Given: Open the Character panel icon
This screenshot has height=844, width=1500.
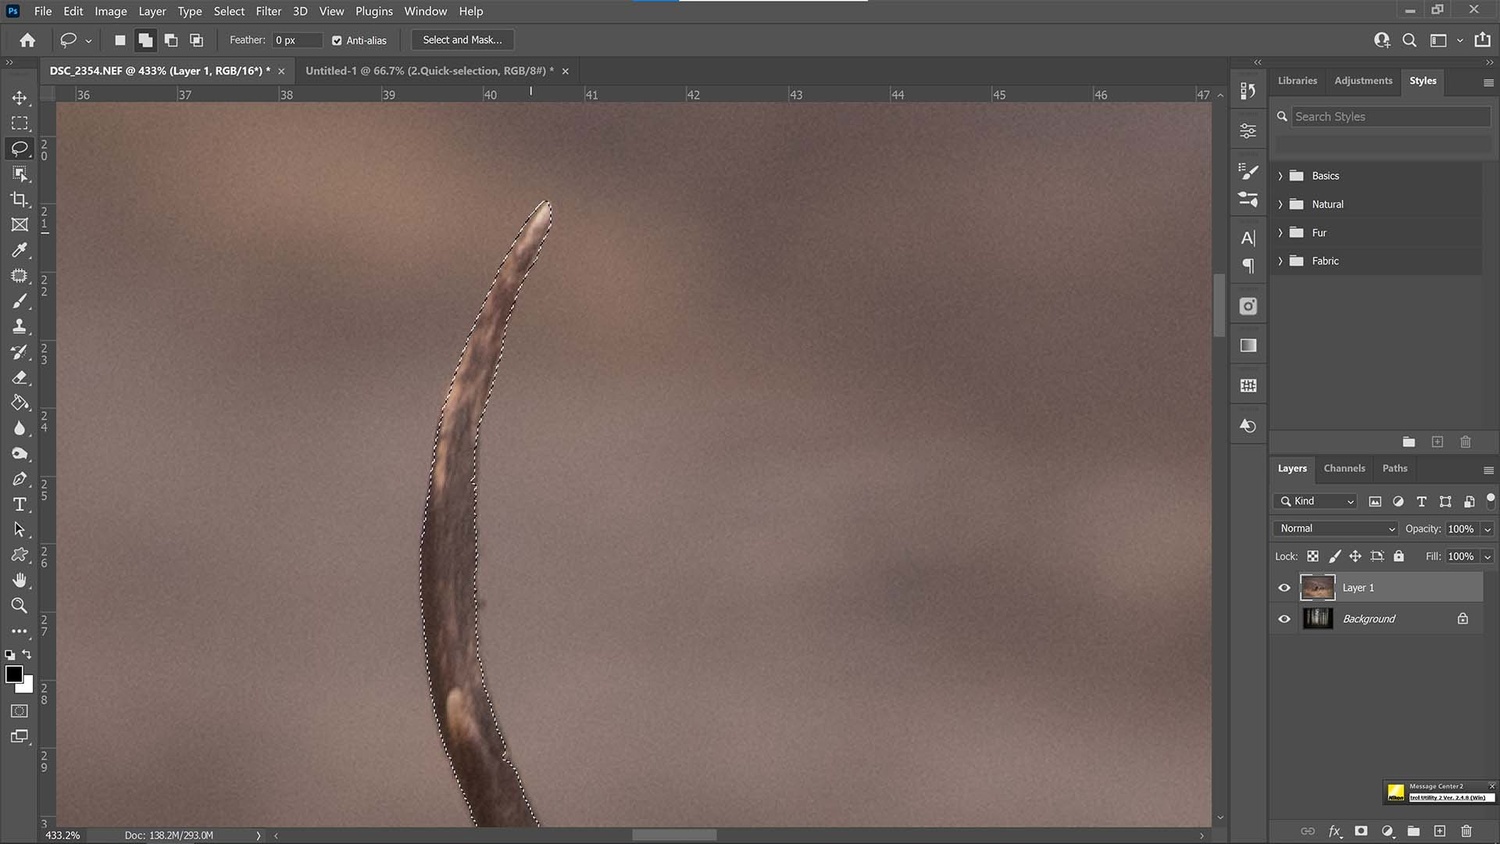Looking at the screenshot, I should point(1248,238).
